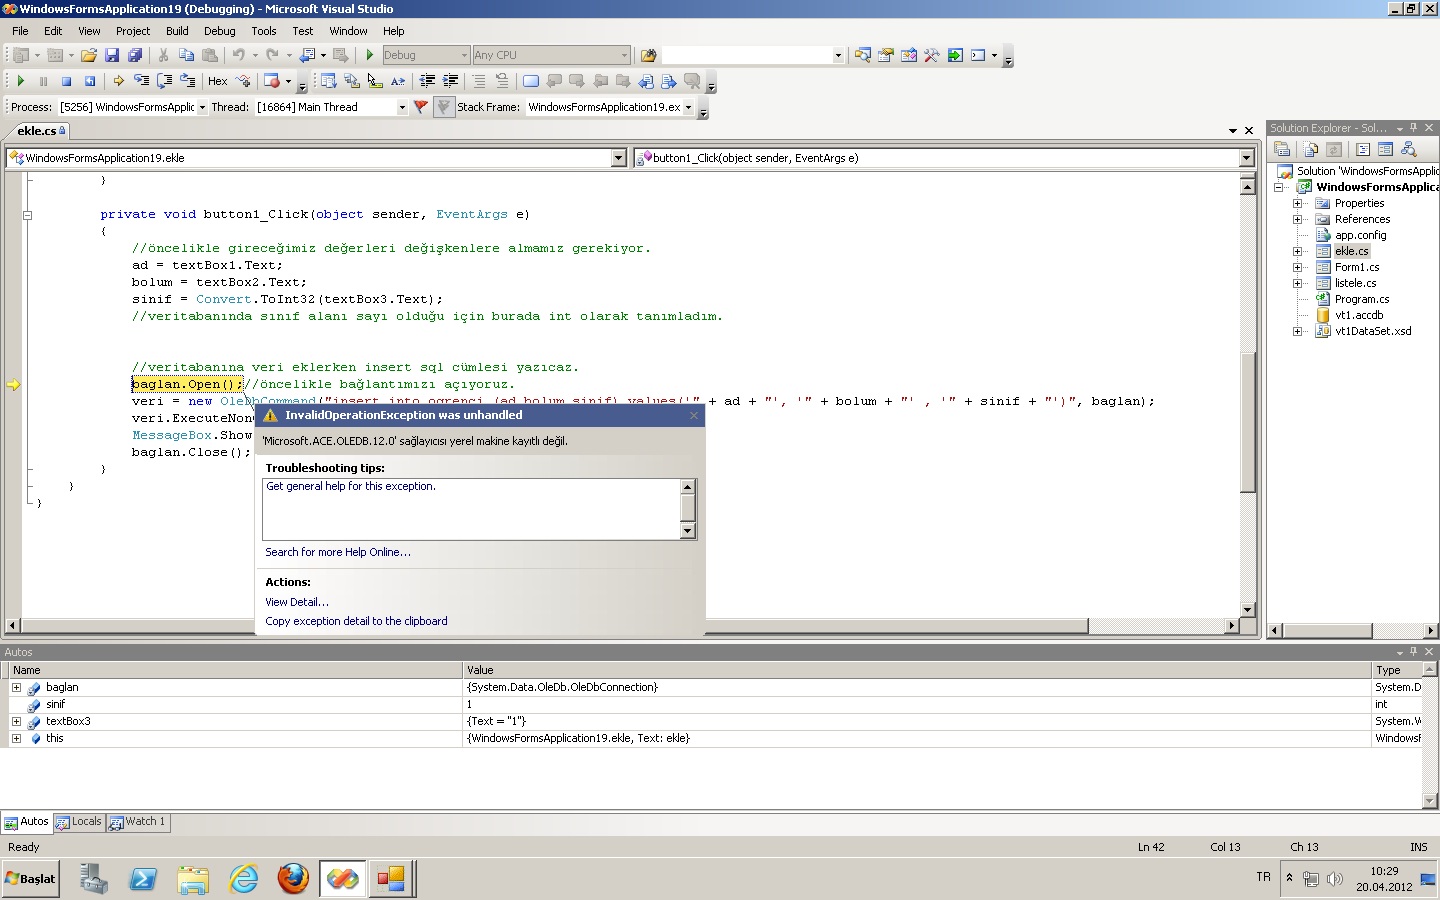
Task: Click the Step Out icon
Action: [187, 81]
